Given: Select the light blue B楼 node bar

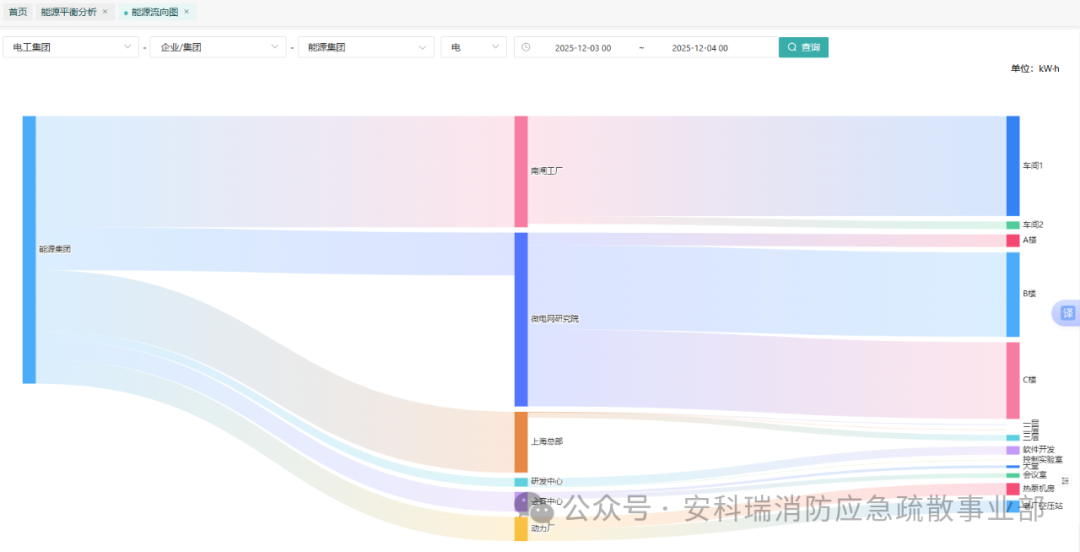Looking at the screenshot, I should [x=1012, y=294].
